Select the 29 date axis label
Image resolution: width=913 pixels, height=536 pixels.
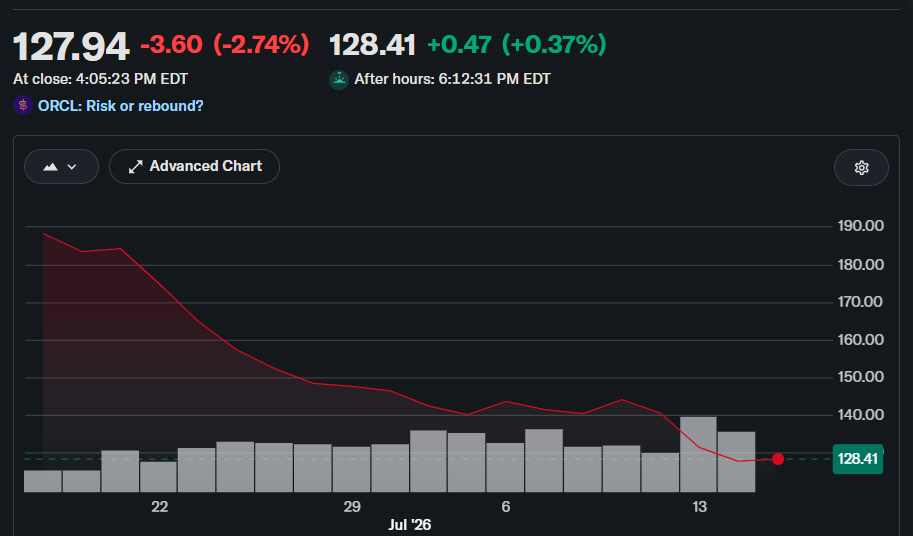click(352, 507)
